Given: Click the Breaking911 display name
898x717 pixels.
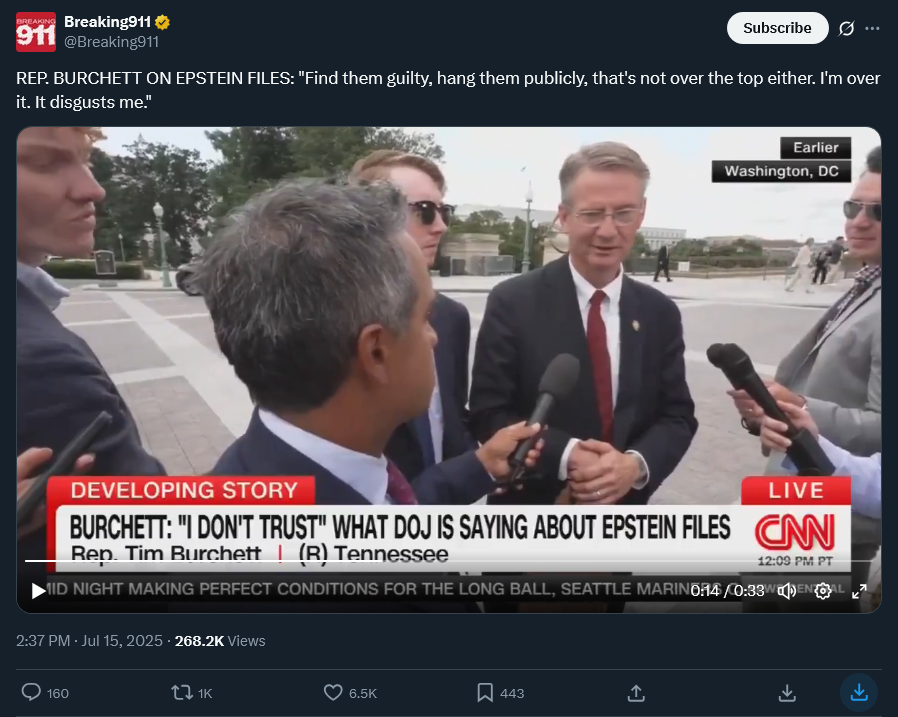Looking at the screenshot, I should click(107, 22).
